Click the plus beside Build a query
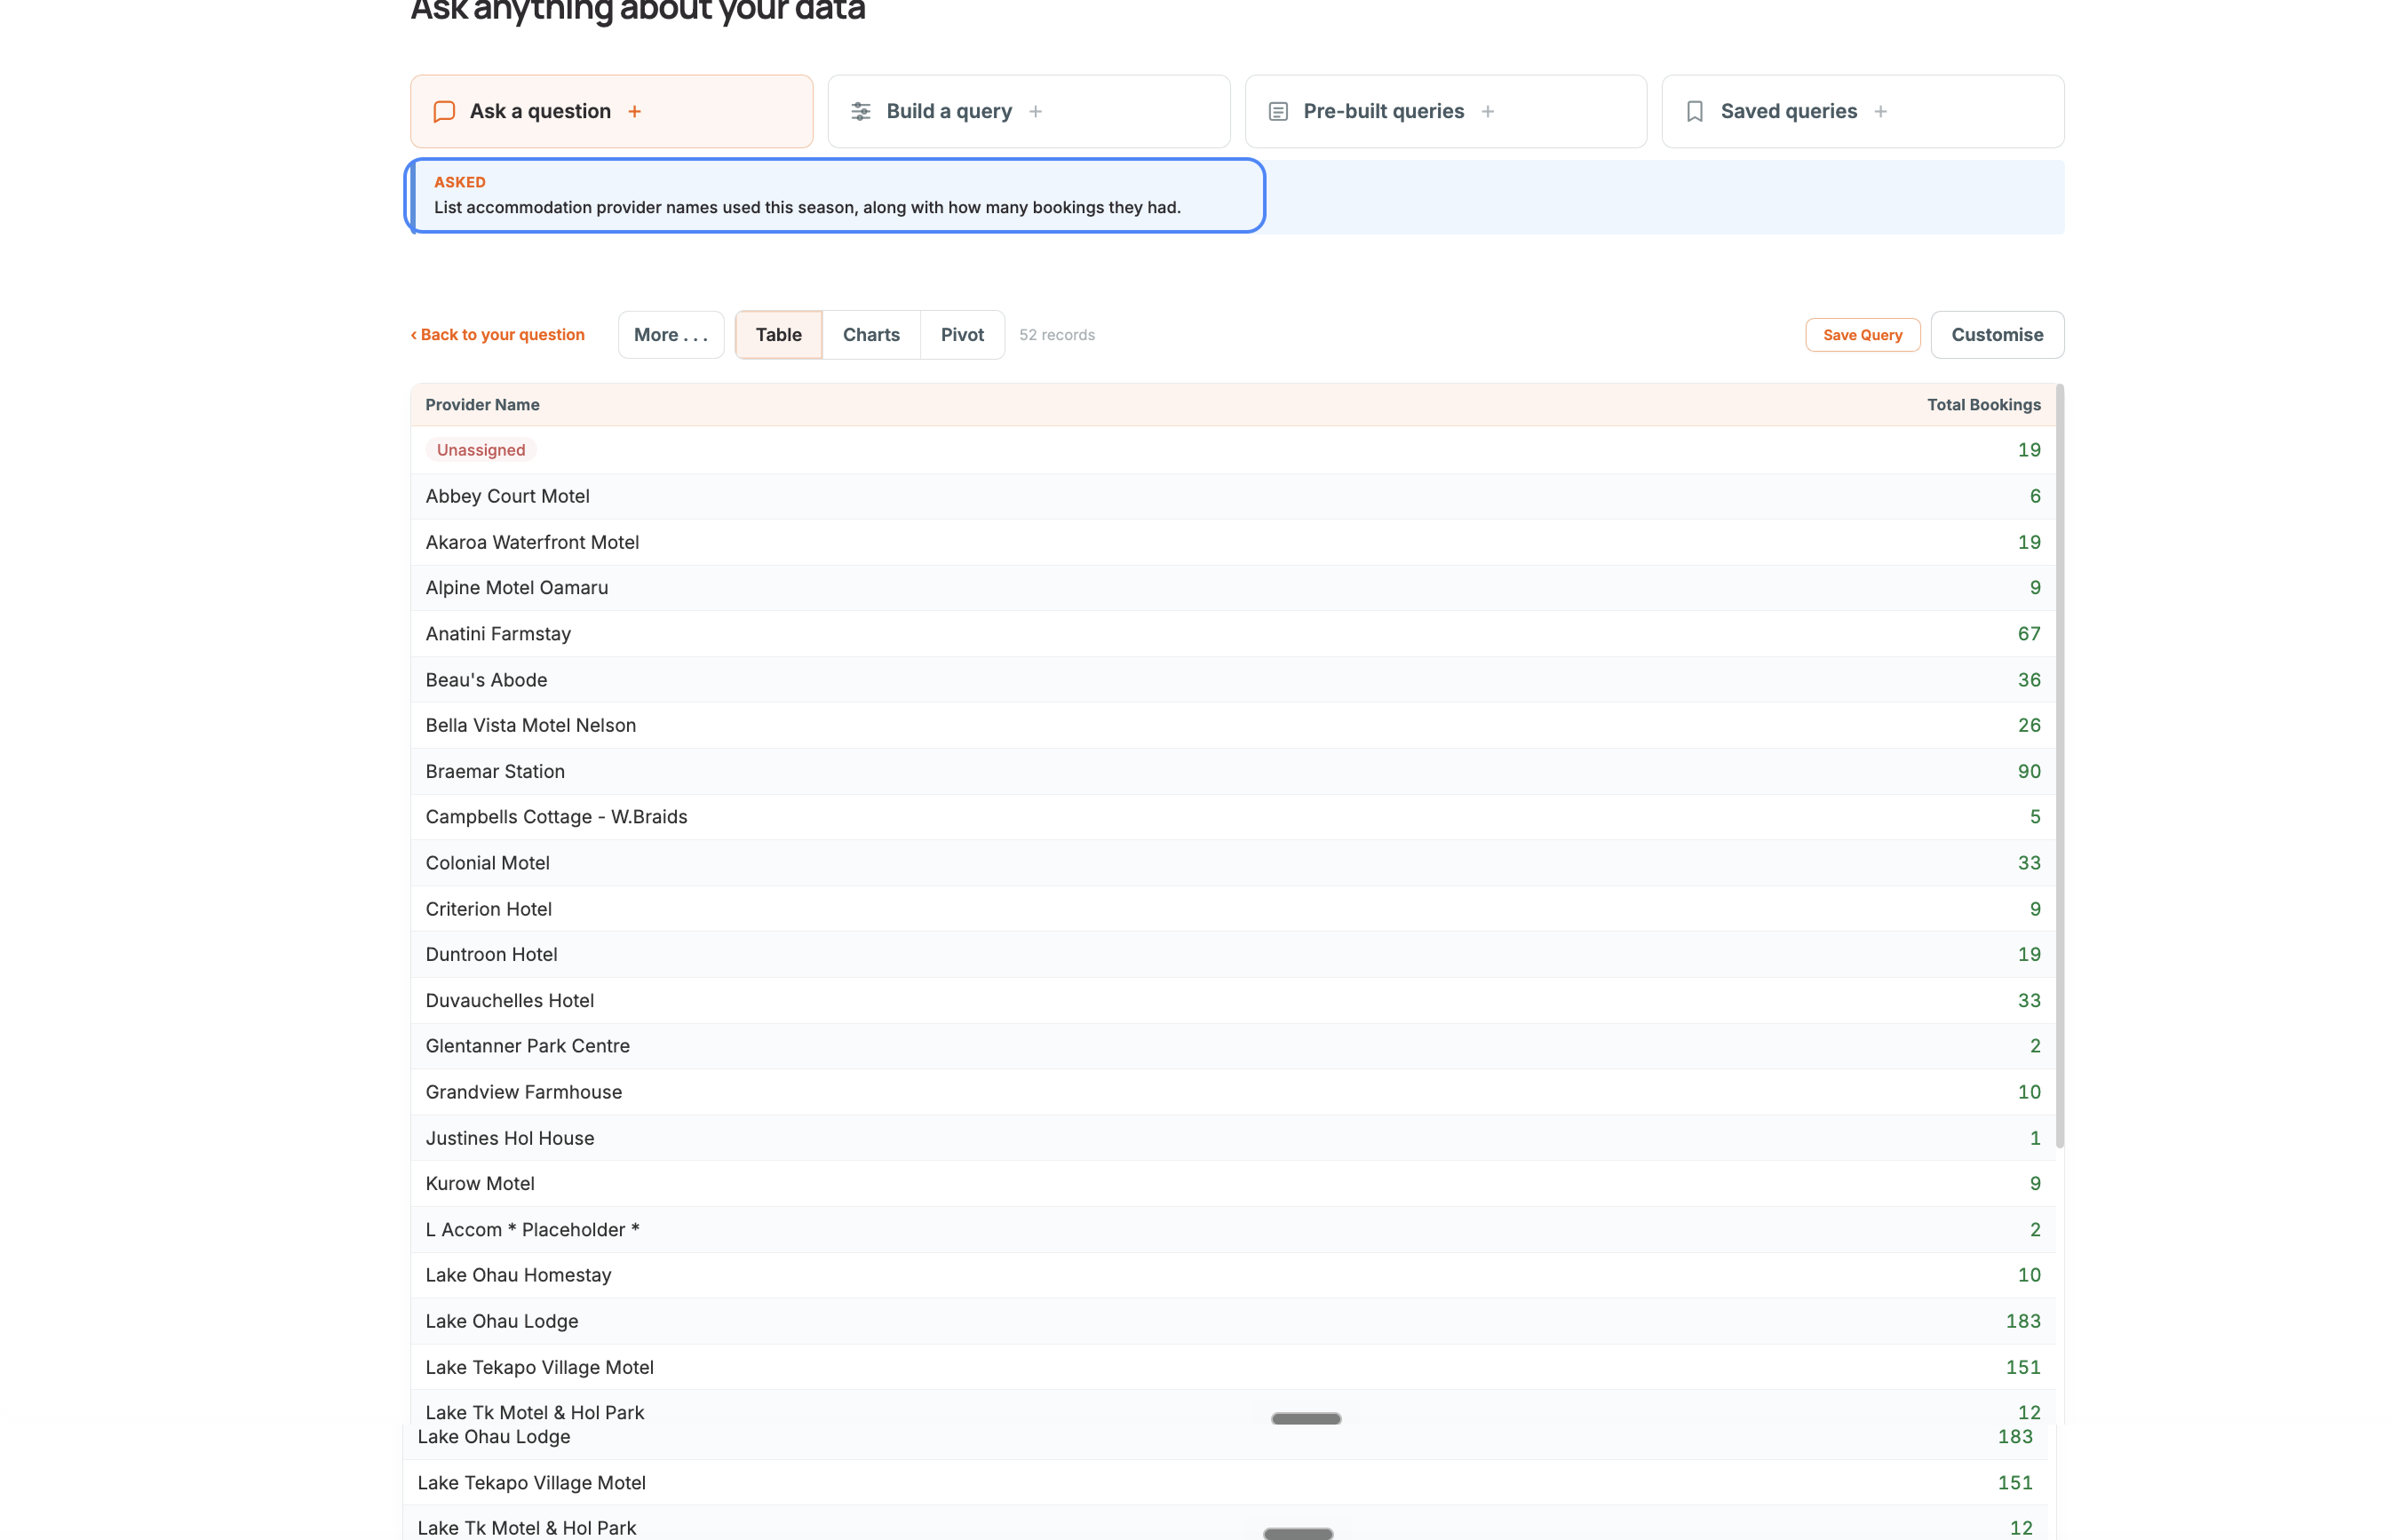Screen dimensions: 2391x1540 point(1035,111)
